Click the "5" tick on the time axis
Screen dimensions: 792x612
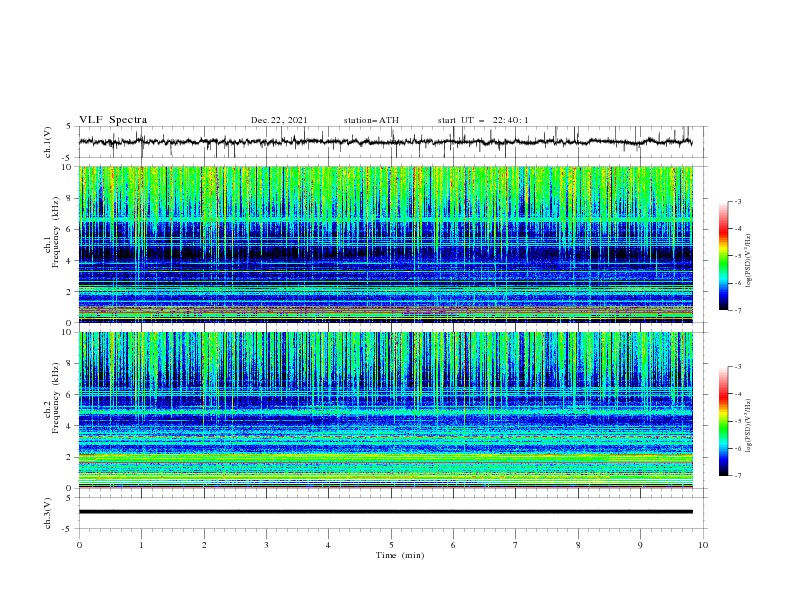tap(391, 545)
